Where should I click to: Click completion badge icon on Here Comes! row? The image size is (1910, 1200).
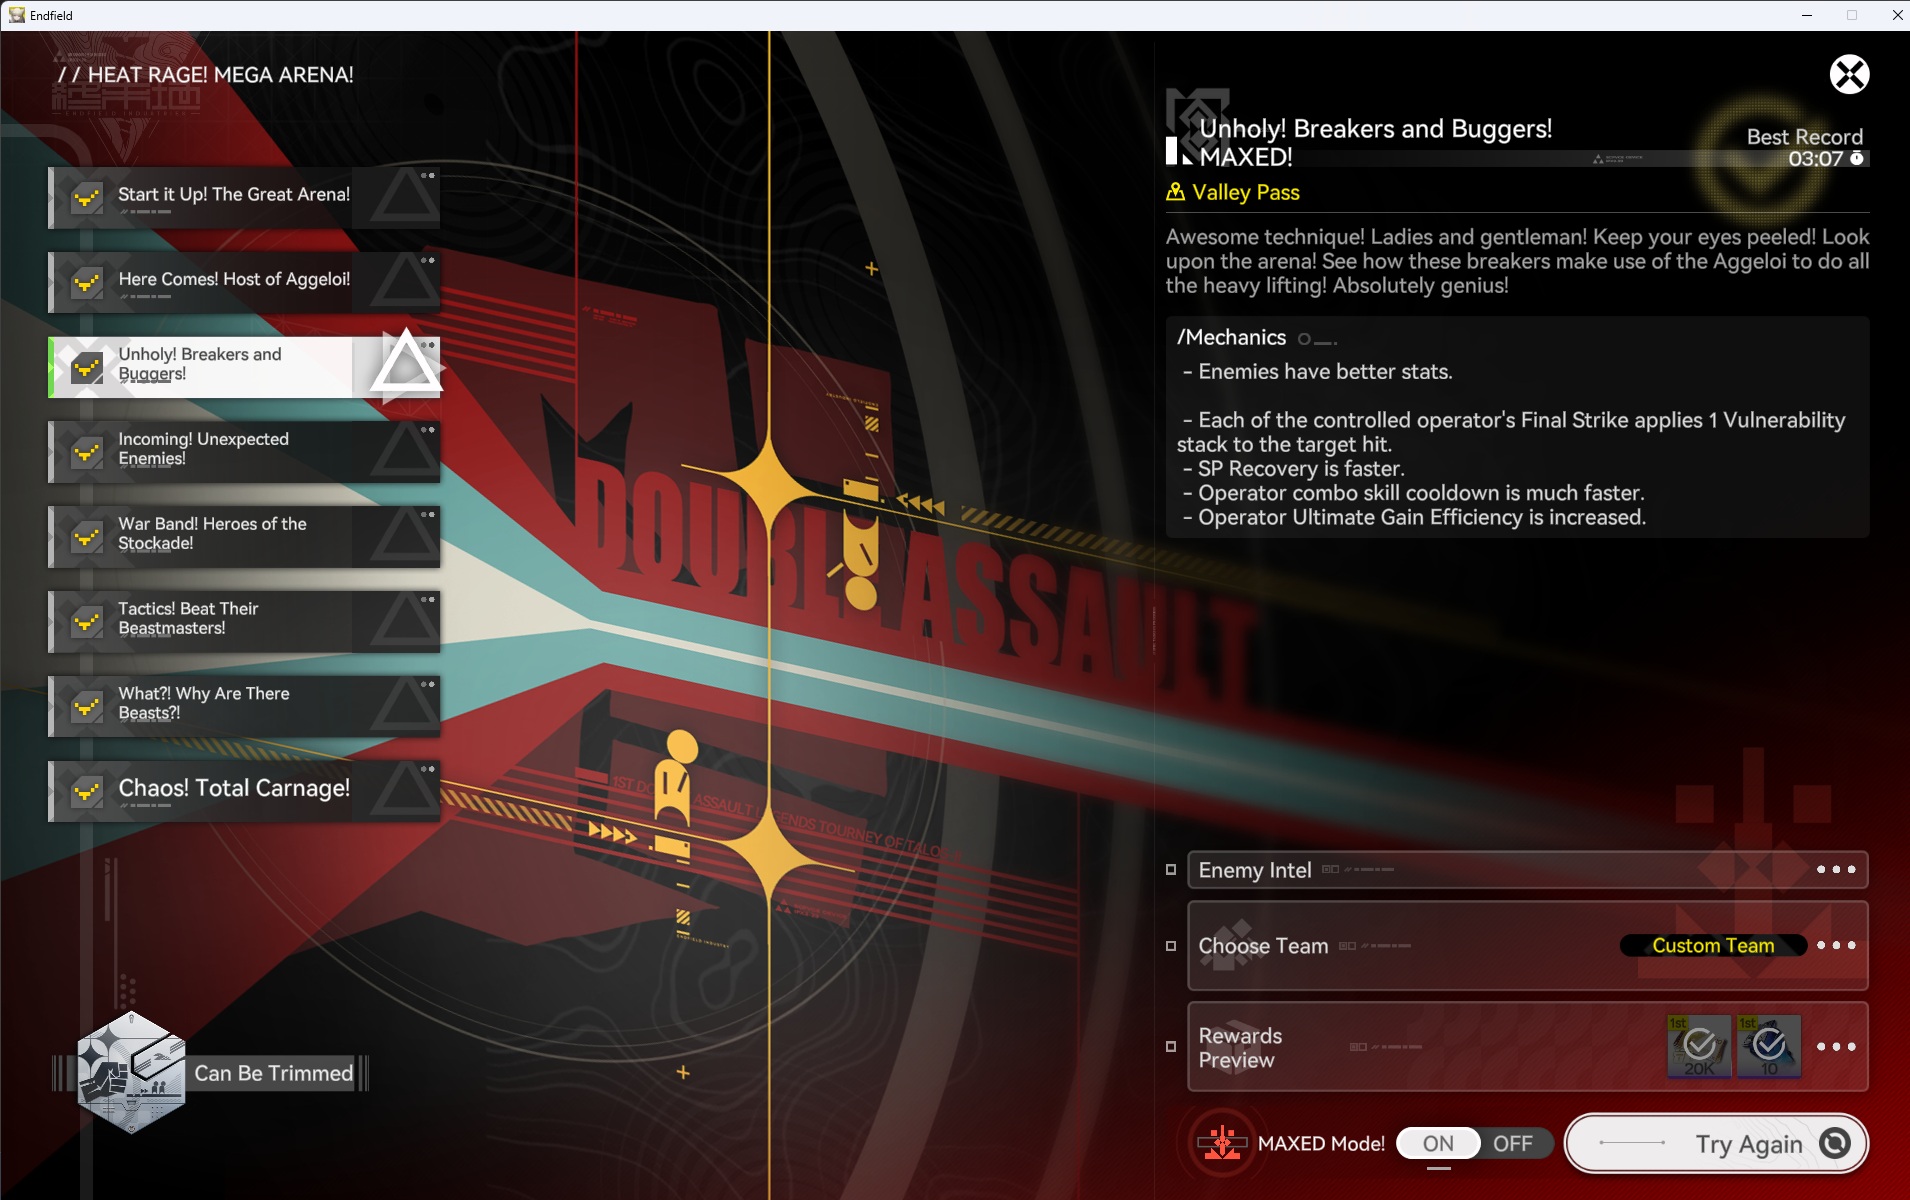click(87, 283)
